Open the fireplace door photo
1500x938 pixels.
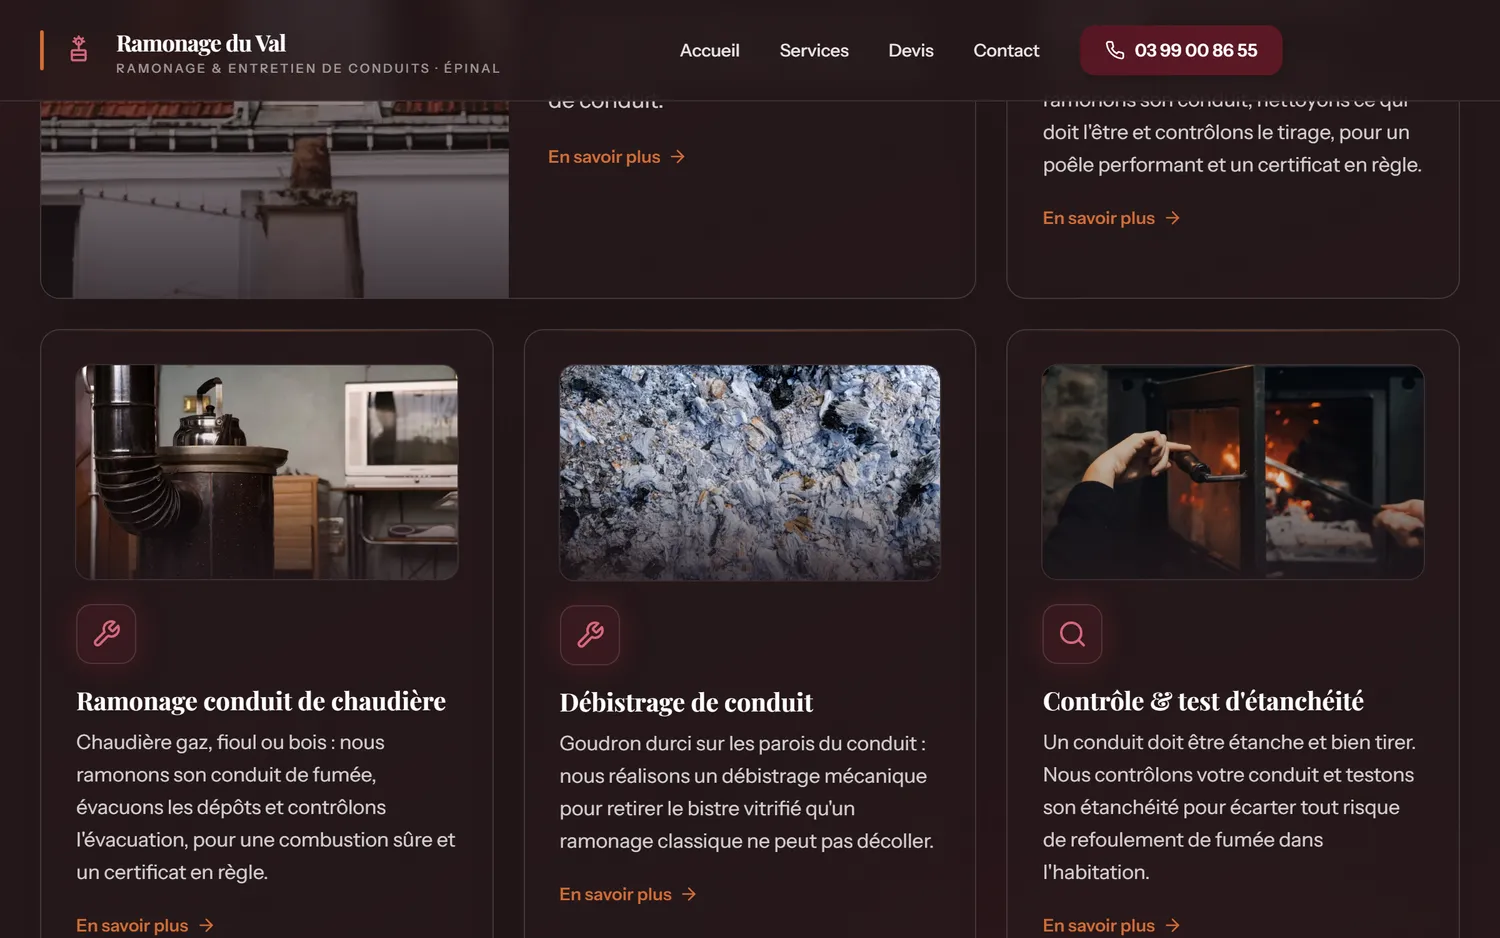[1233, 472]
